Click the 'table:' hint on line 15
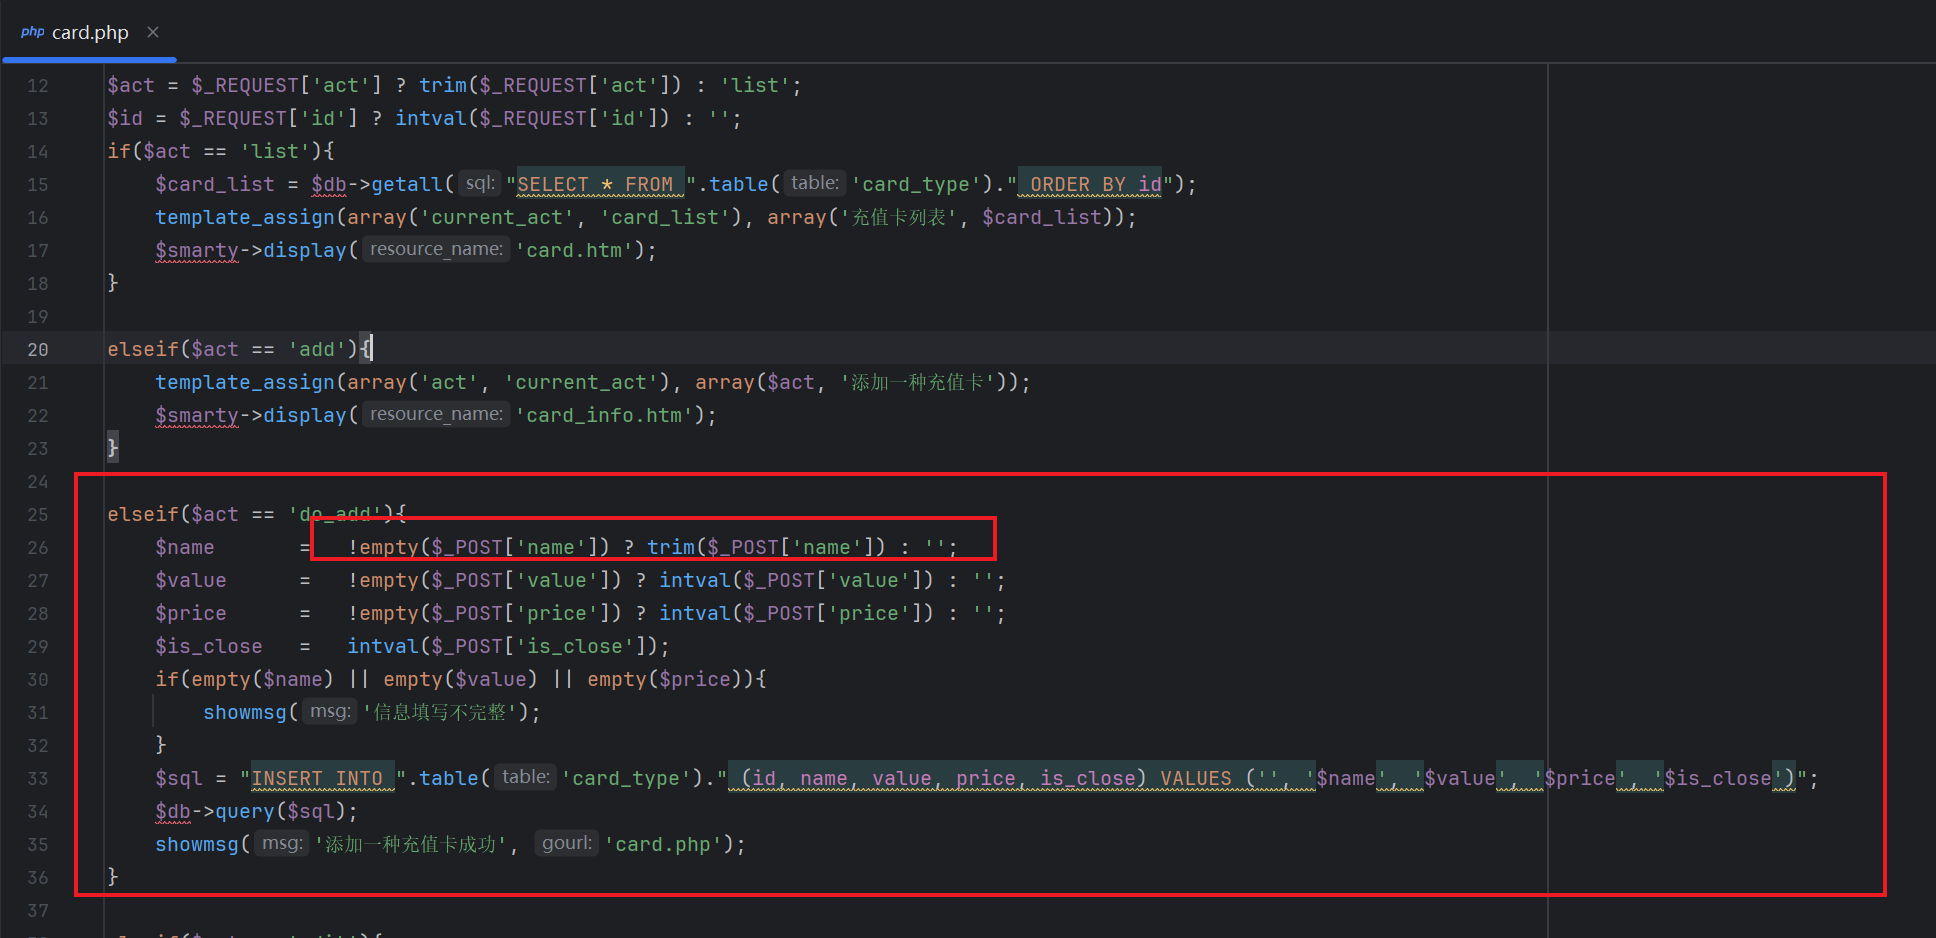The image size is (1936, 938). pos(815,183)
